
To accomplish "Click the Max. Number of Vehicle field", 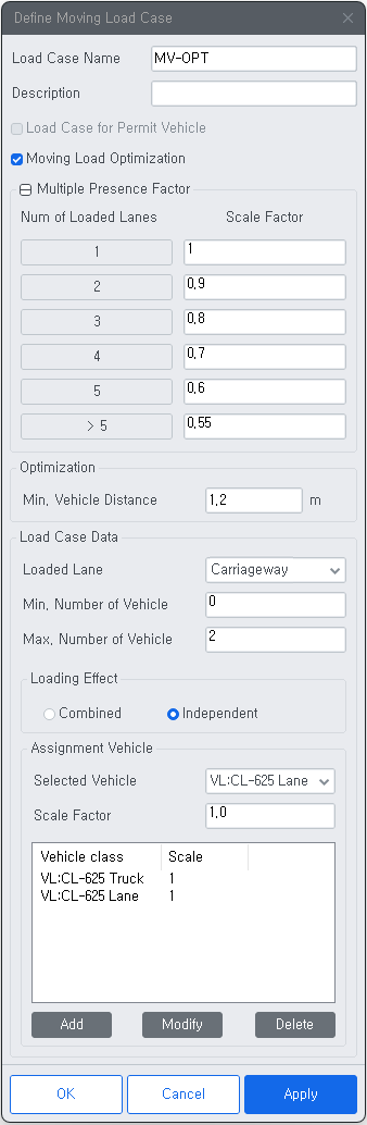I will pos(275,639).
